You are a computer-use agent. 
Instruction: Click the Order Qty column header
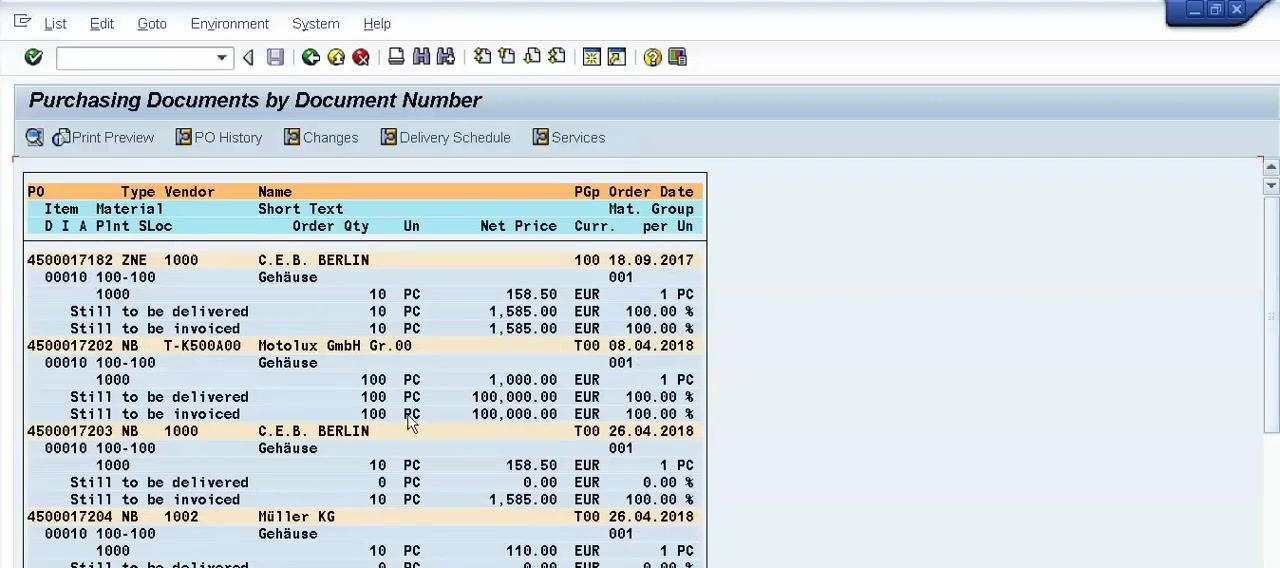pyautogui.click(x=331, y=226)
